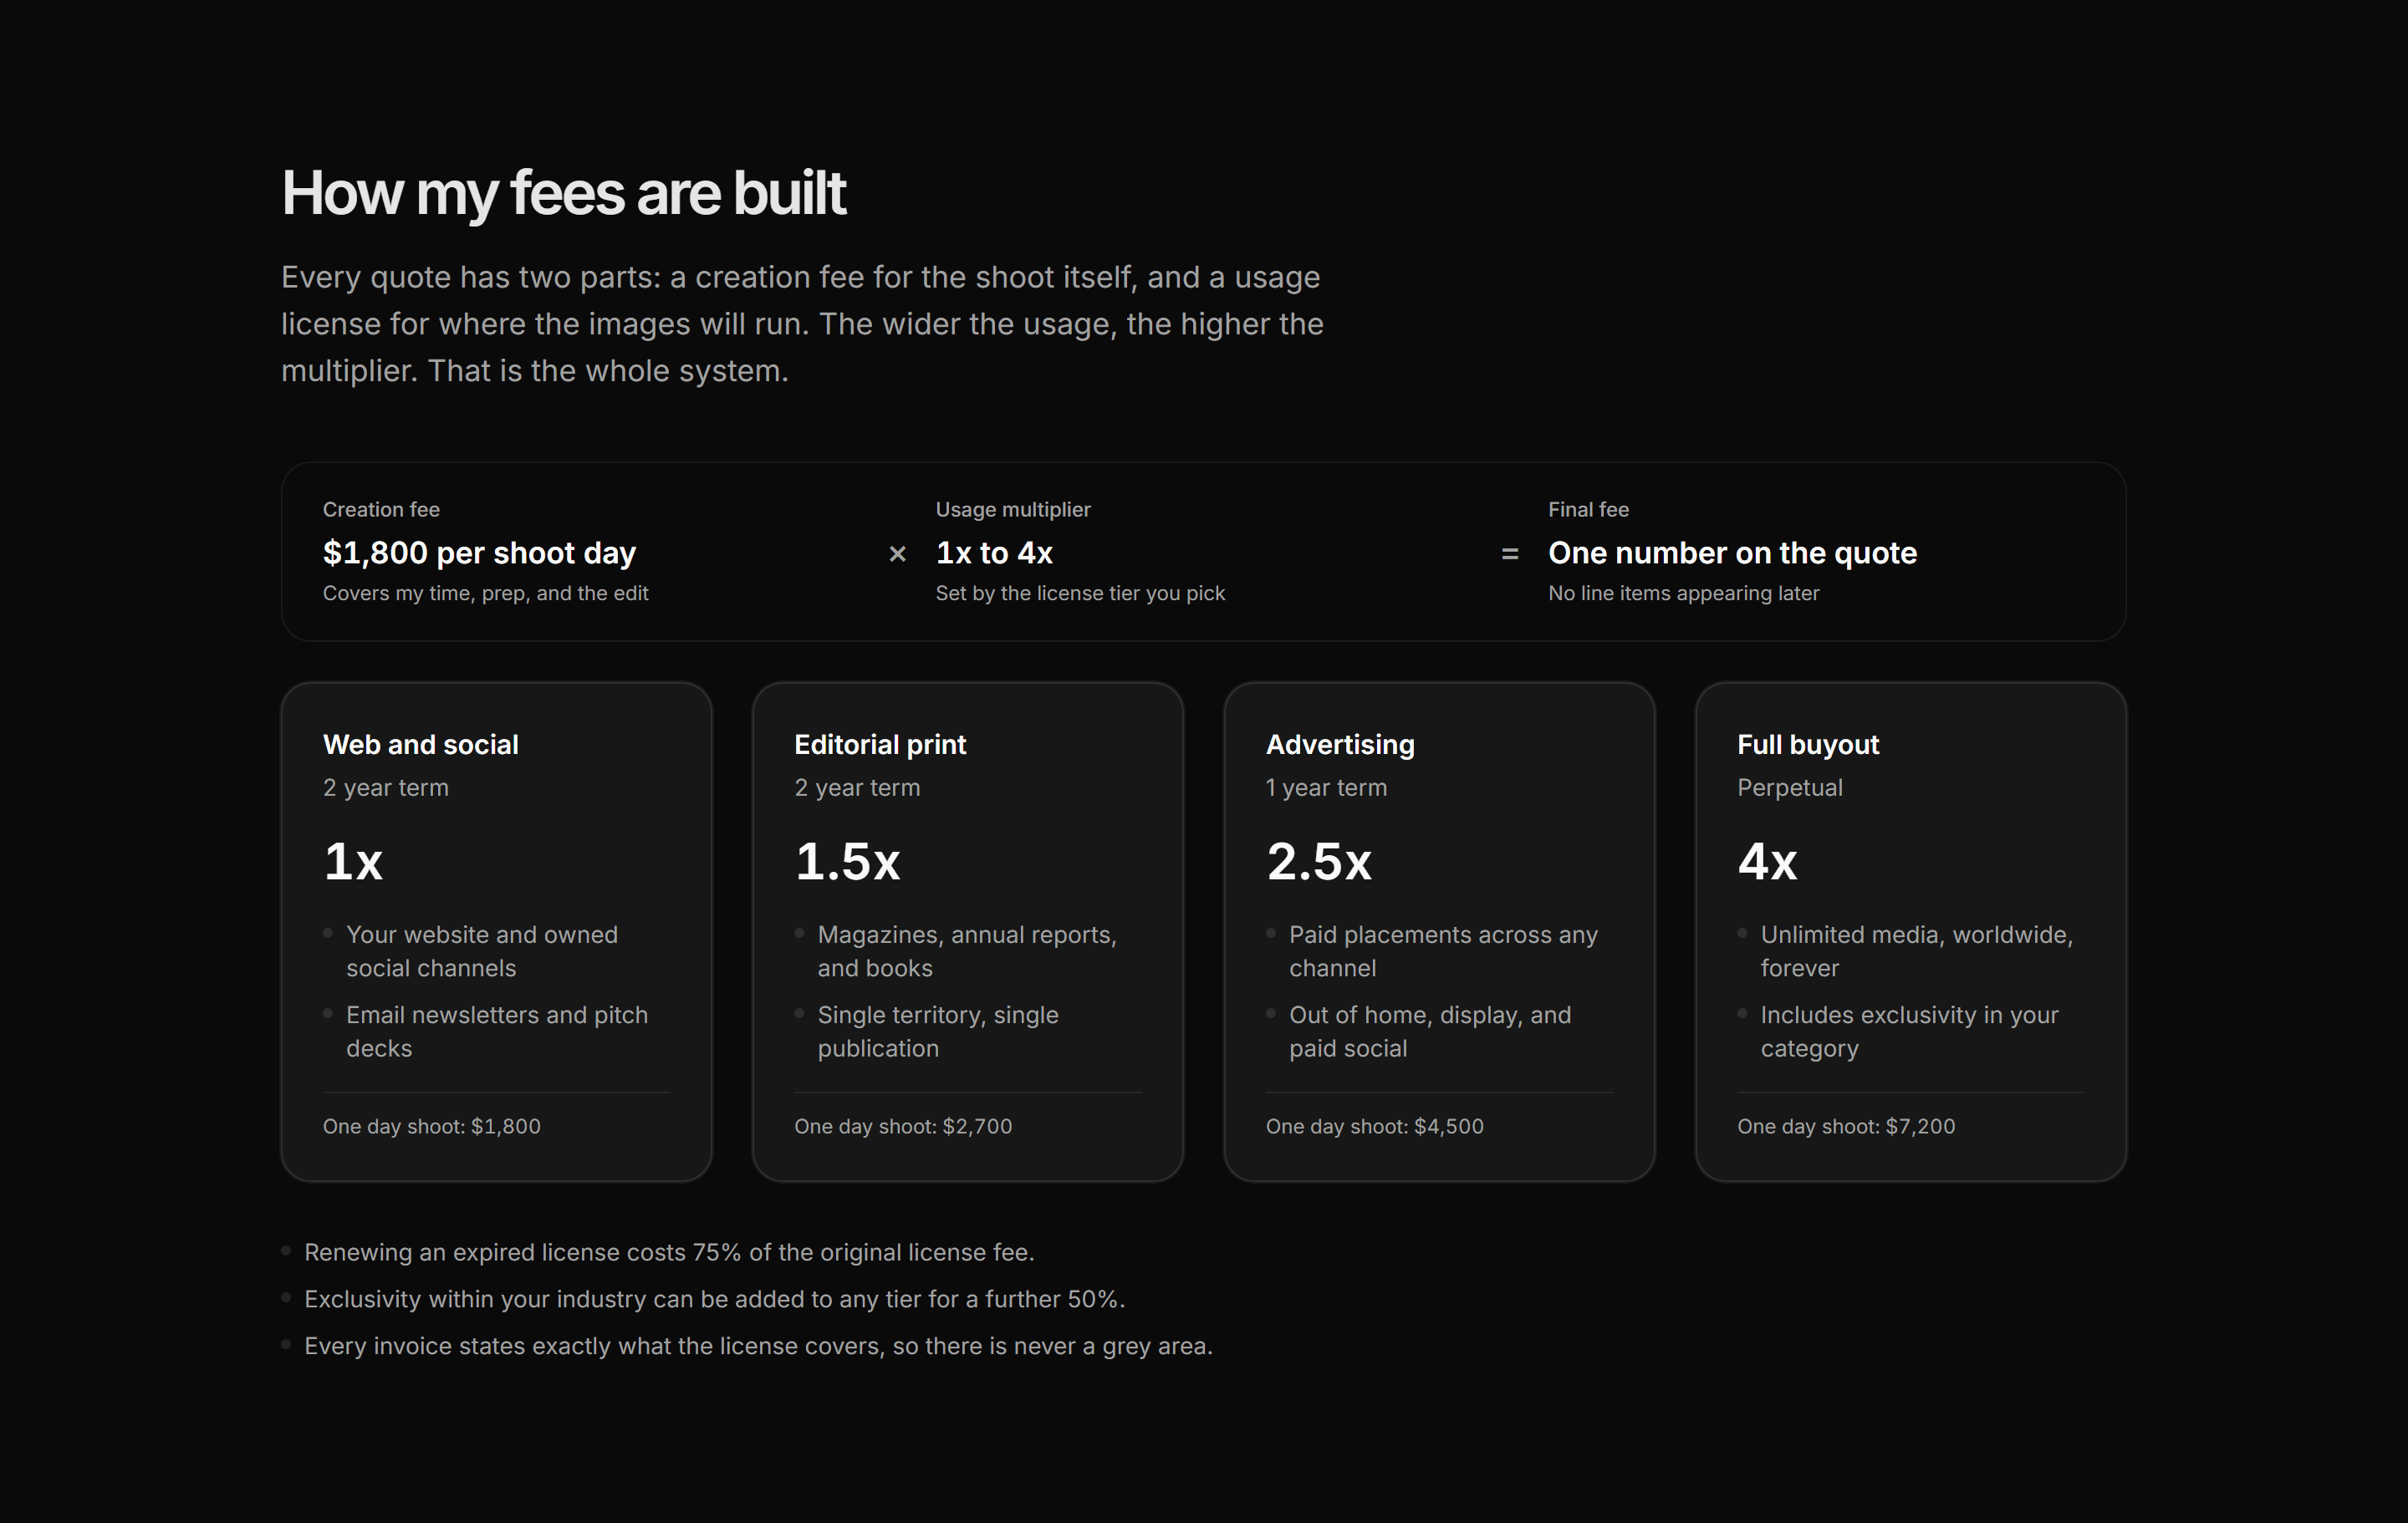Click the 1x multiplier value

pyautogui.click(x=353, y=861)
